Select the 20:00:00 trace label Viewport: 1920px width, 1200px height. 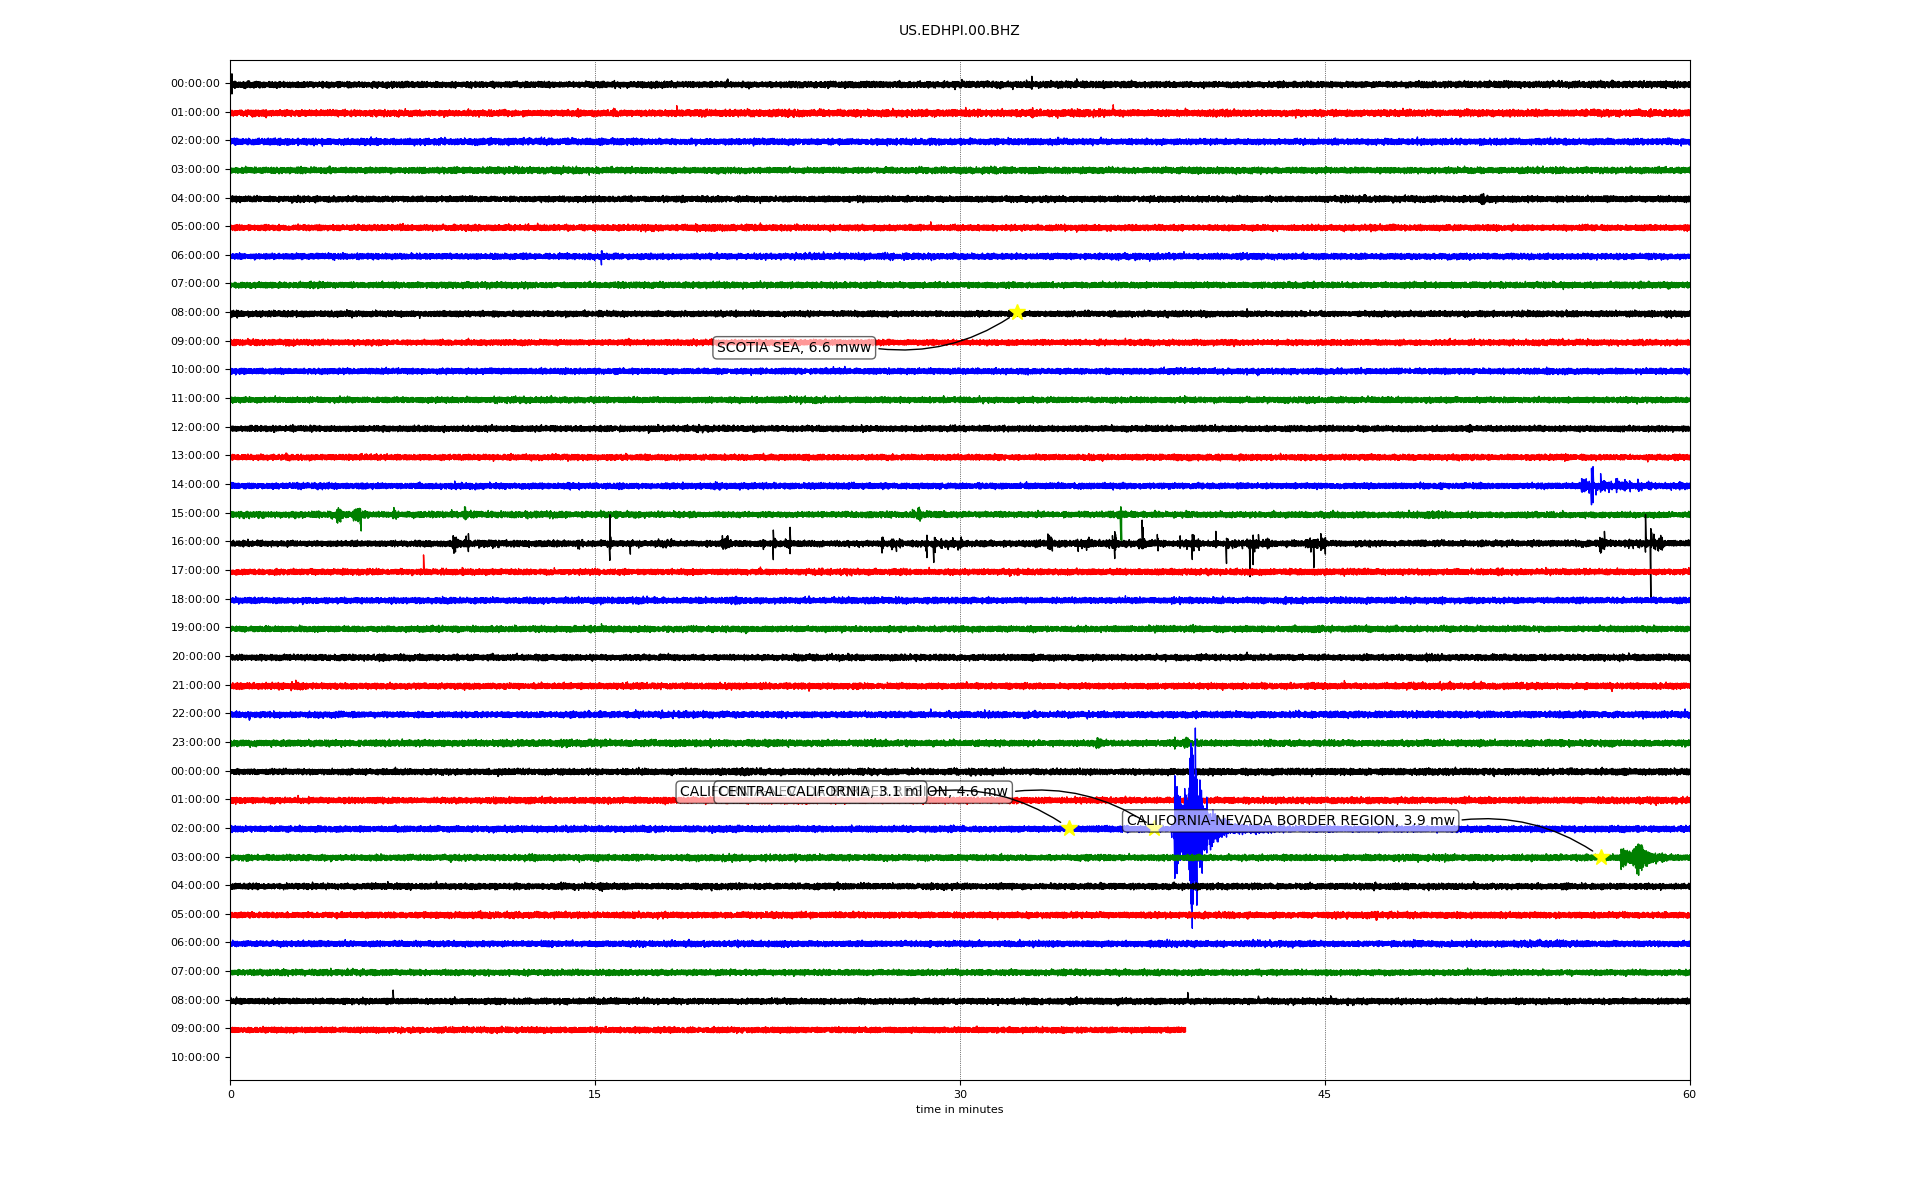[x=195, y=657]
